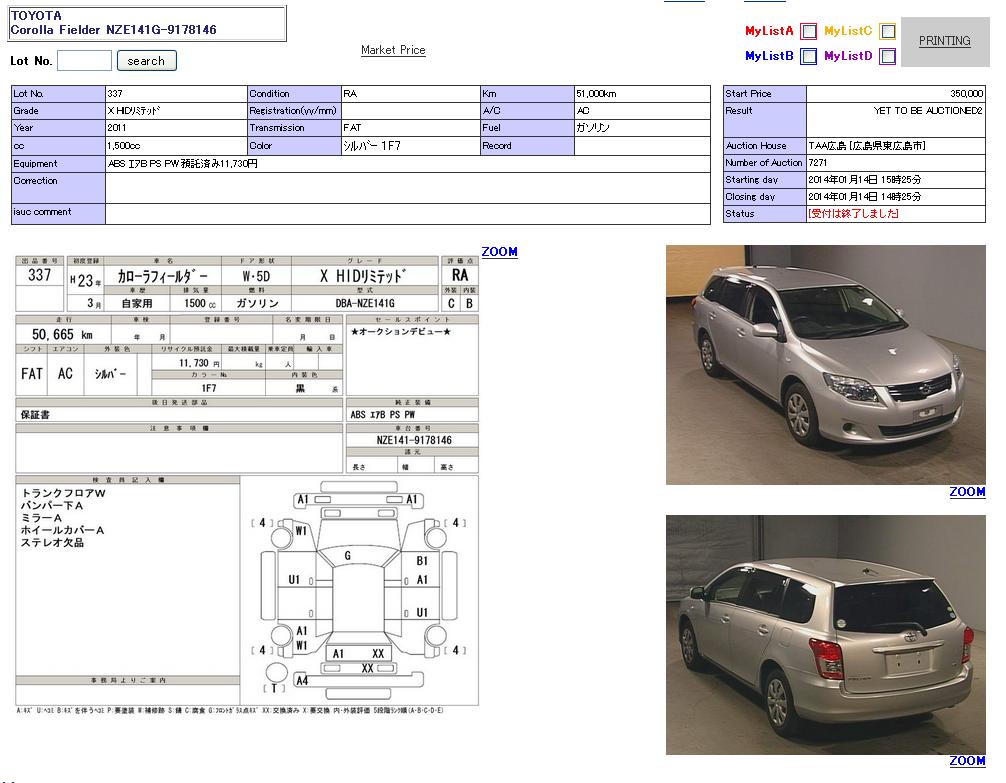Image resolution: width=1006 pixels, height=783 pixels.
Task: Click the search button next to Lot No.
Action: click(146, 61)
